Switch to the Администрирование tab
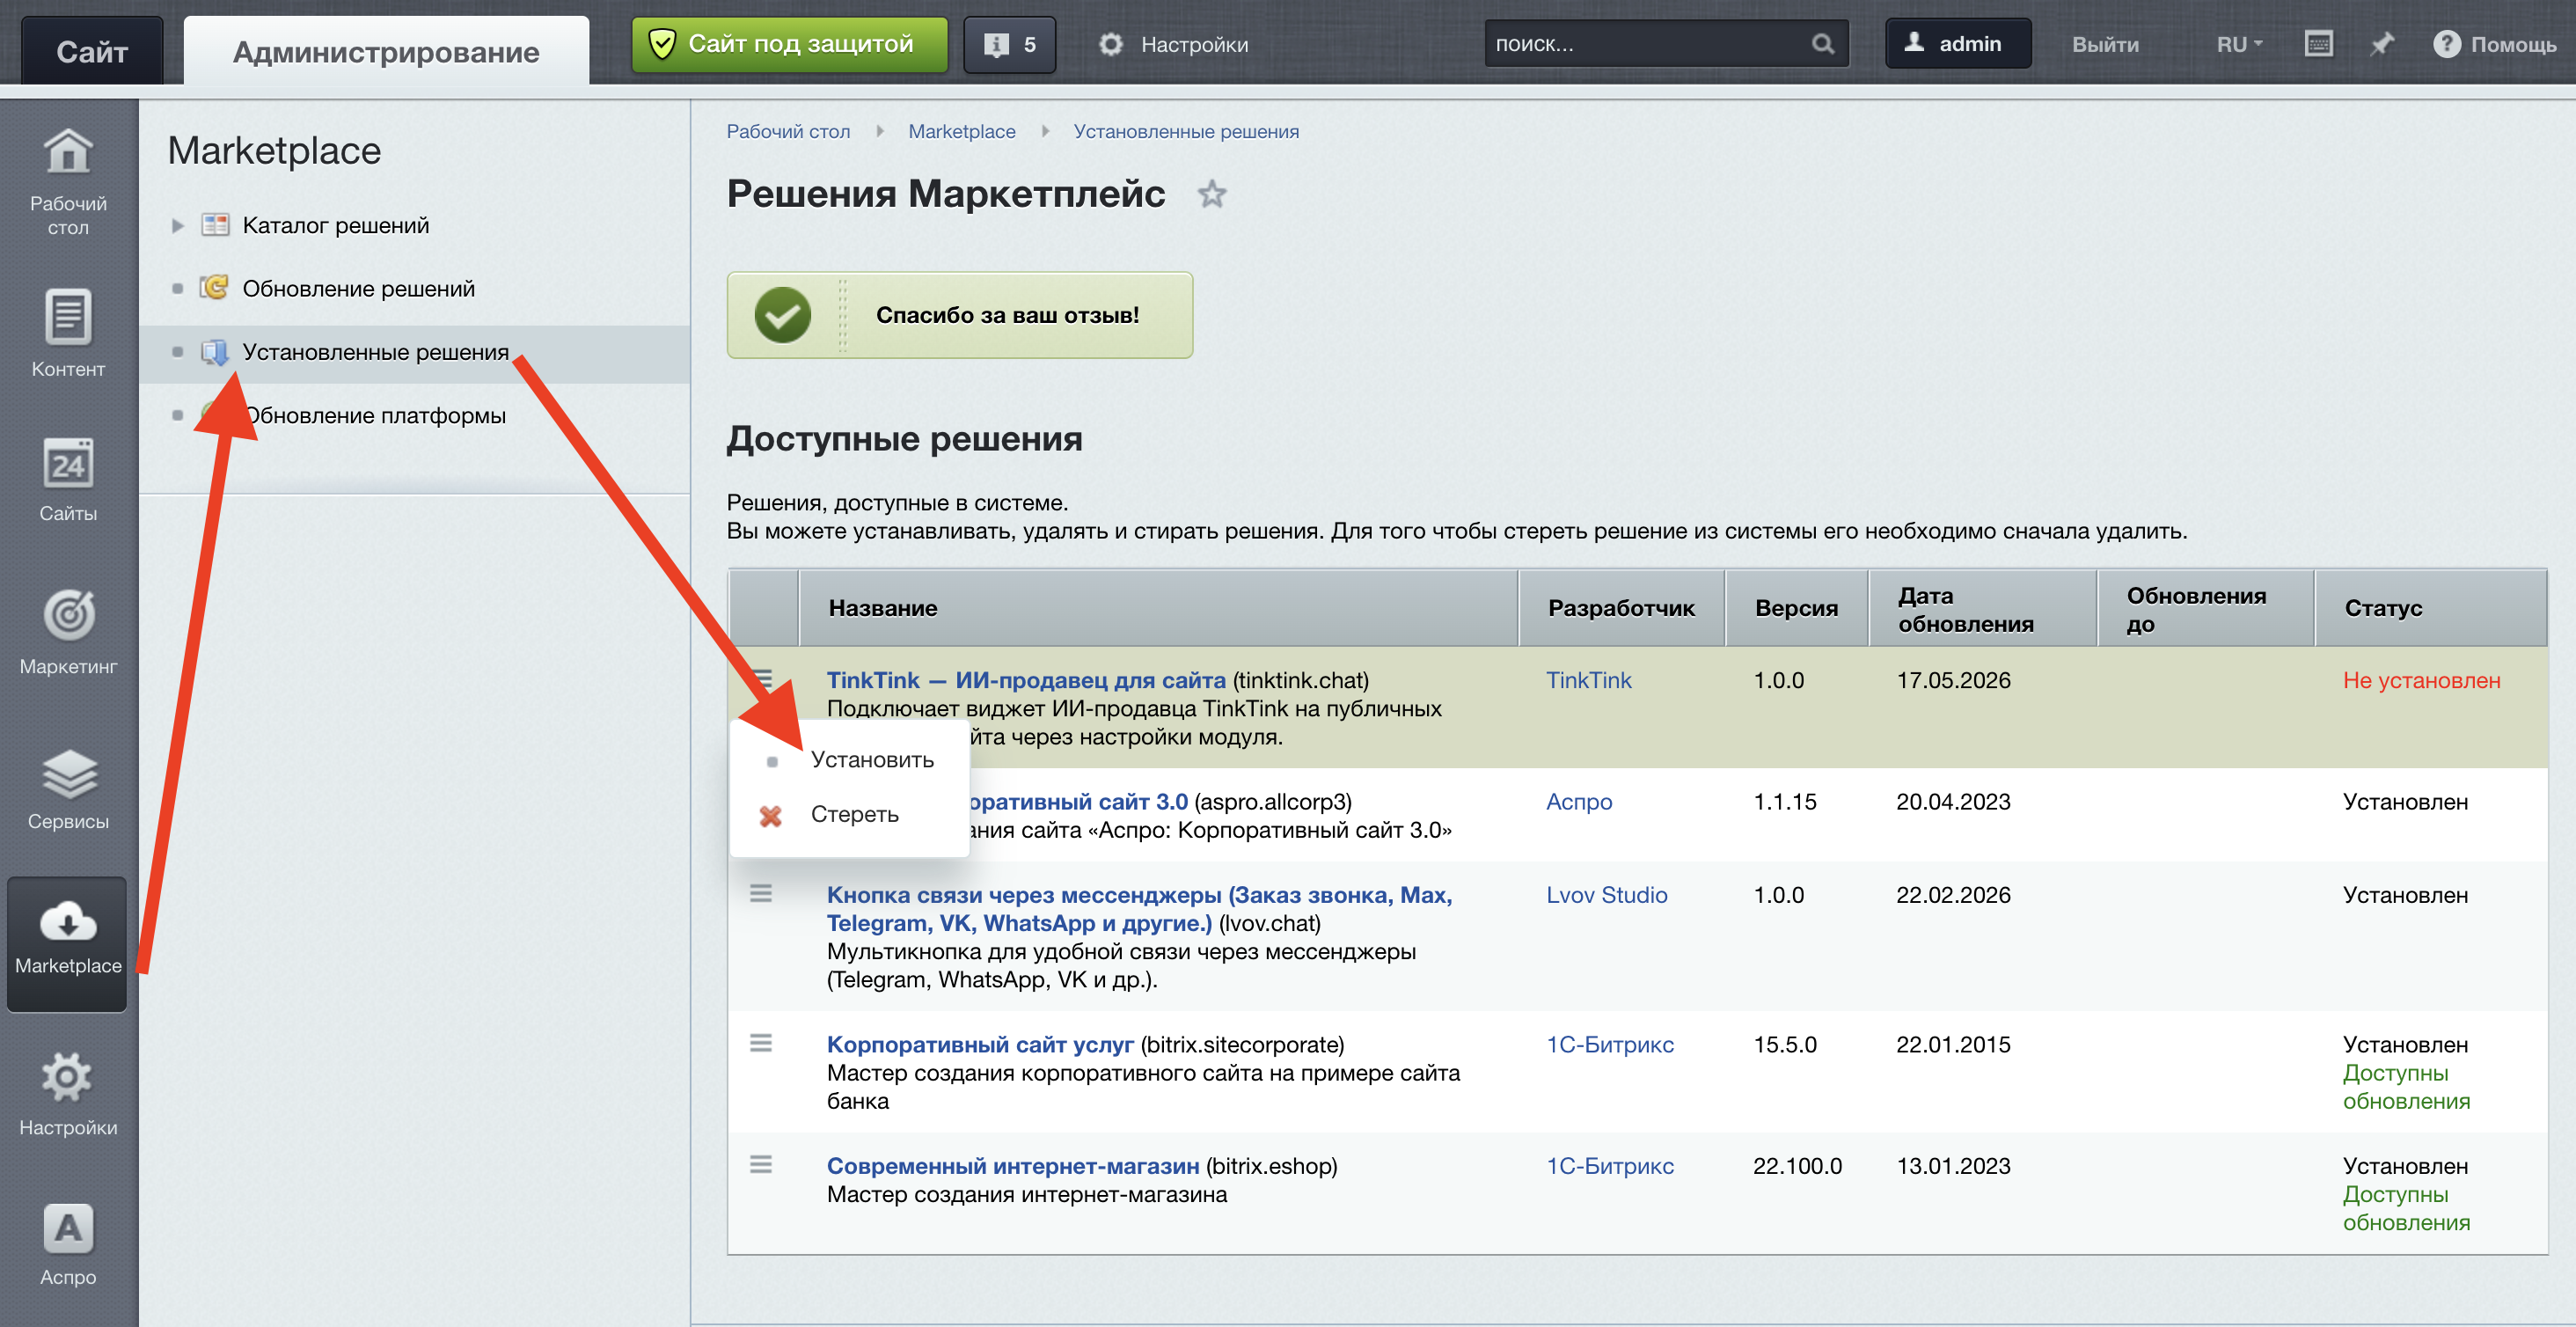Viewport: 2576px width, 1327px height. click(386, 51)
